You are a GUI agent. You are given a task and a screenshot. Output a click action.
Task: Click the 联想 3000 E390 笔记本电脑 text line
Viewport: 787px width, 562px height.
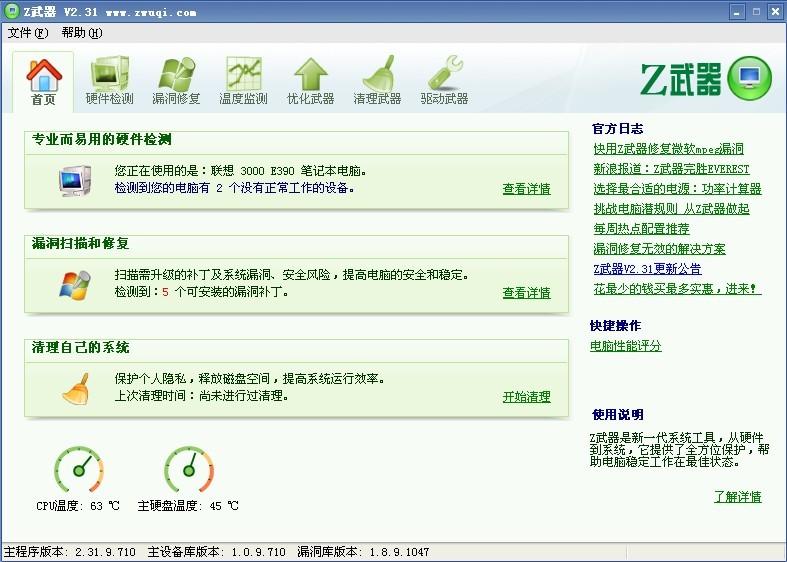(x=241, y=171)
